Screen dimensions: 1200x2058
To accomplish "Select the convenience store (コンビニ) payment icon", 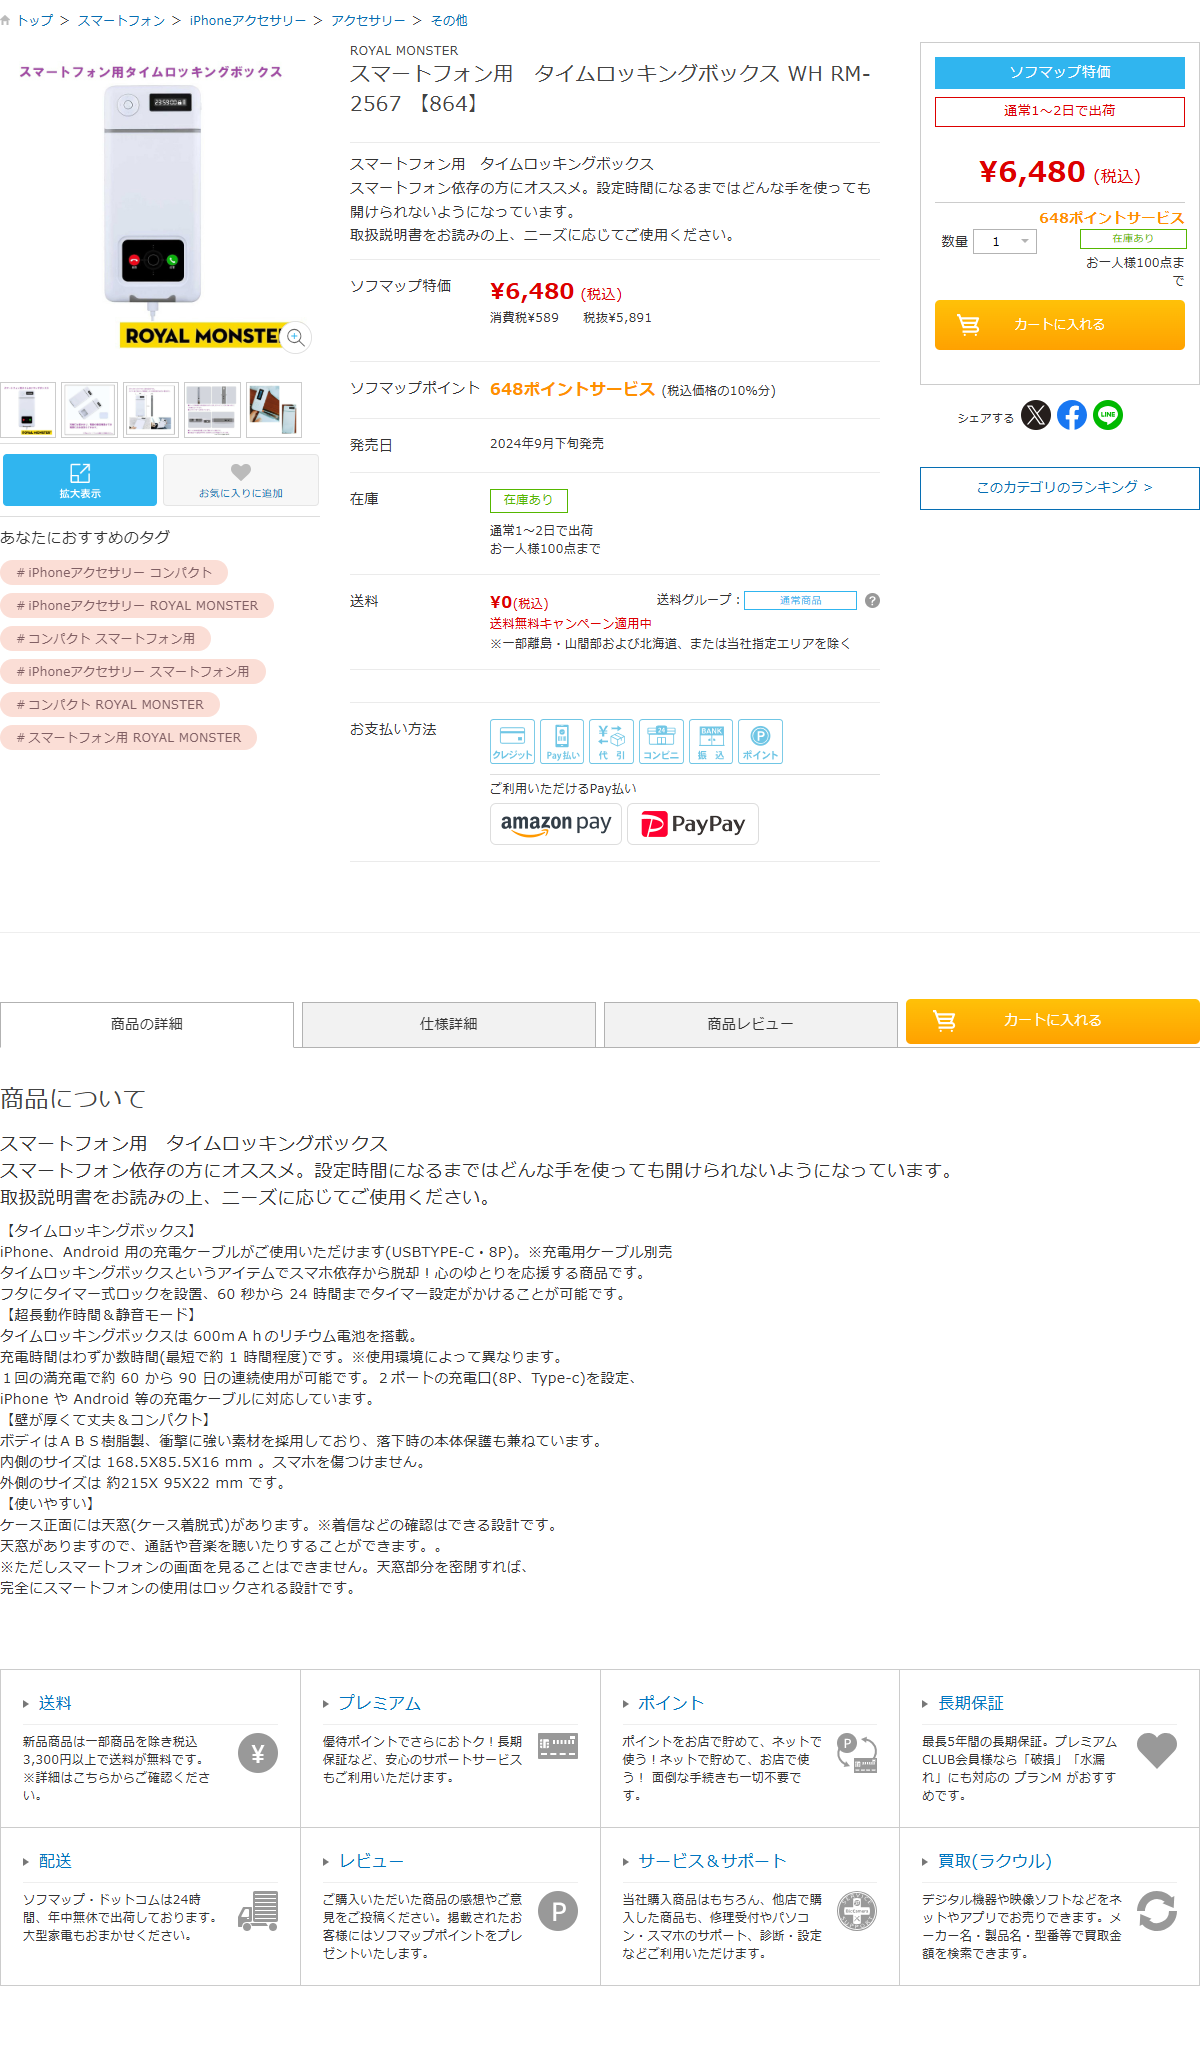I will point(661,741).
